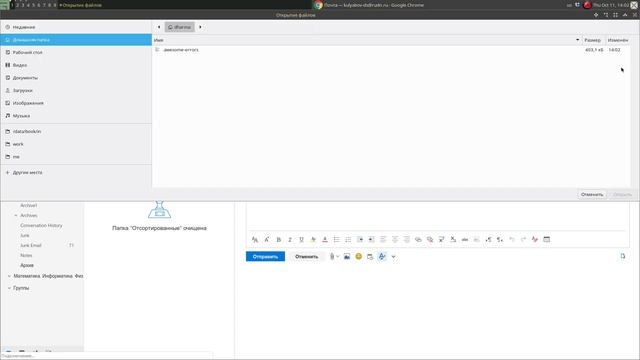Viewport: 640px width, 360px height.
Task: Align message text to the right
Action: click(x=407, y=240)
